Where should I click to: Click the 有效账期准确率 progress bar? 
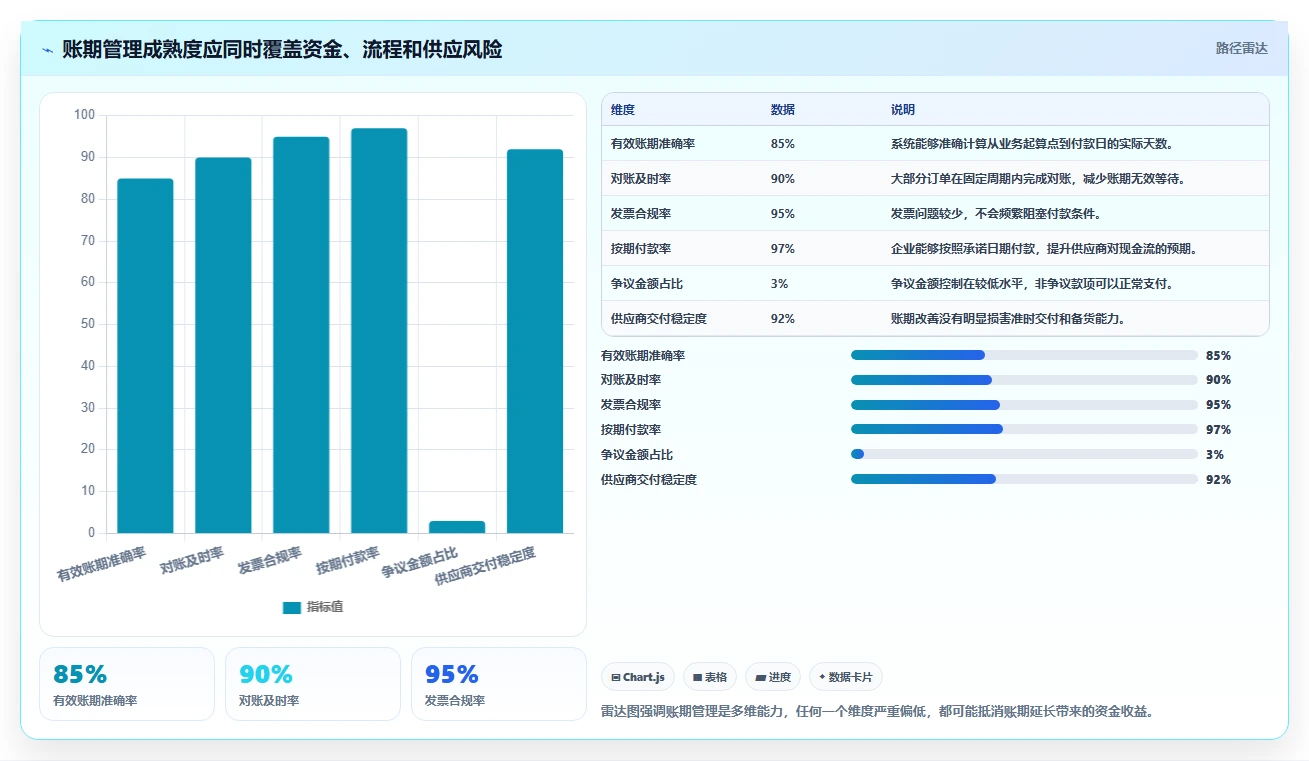click(1024, 355)
